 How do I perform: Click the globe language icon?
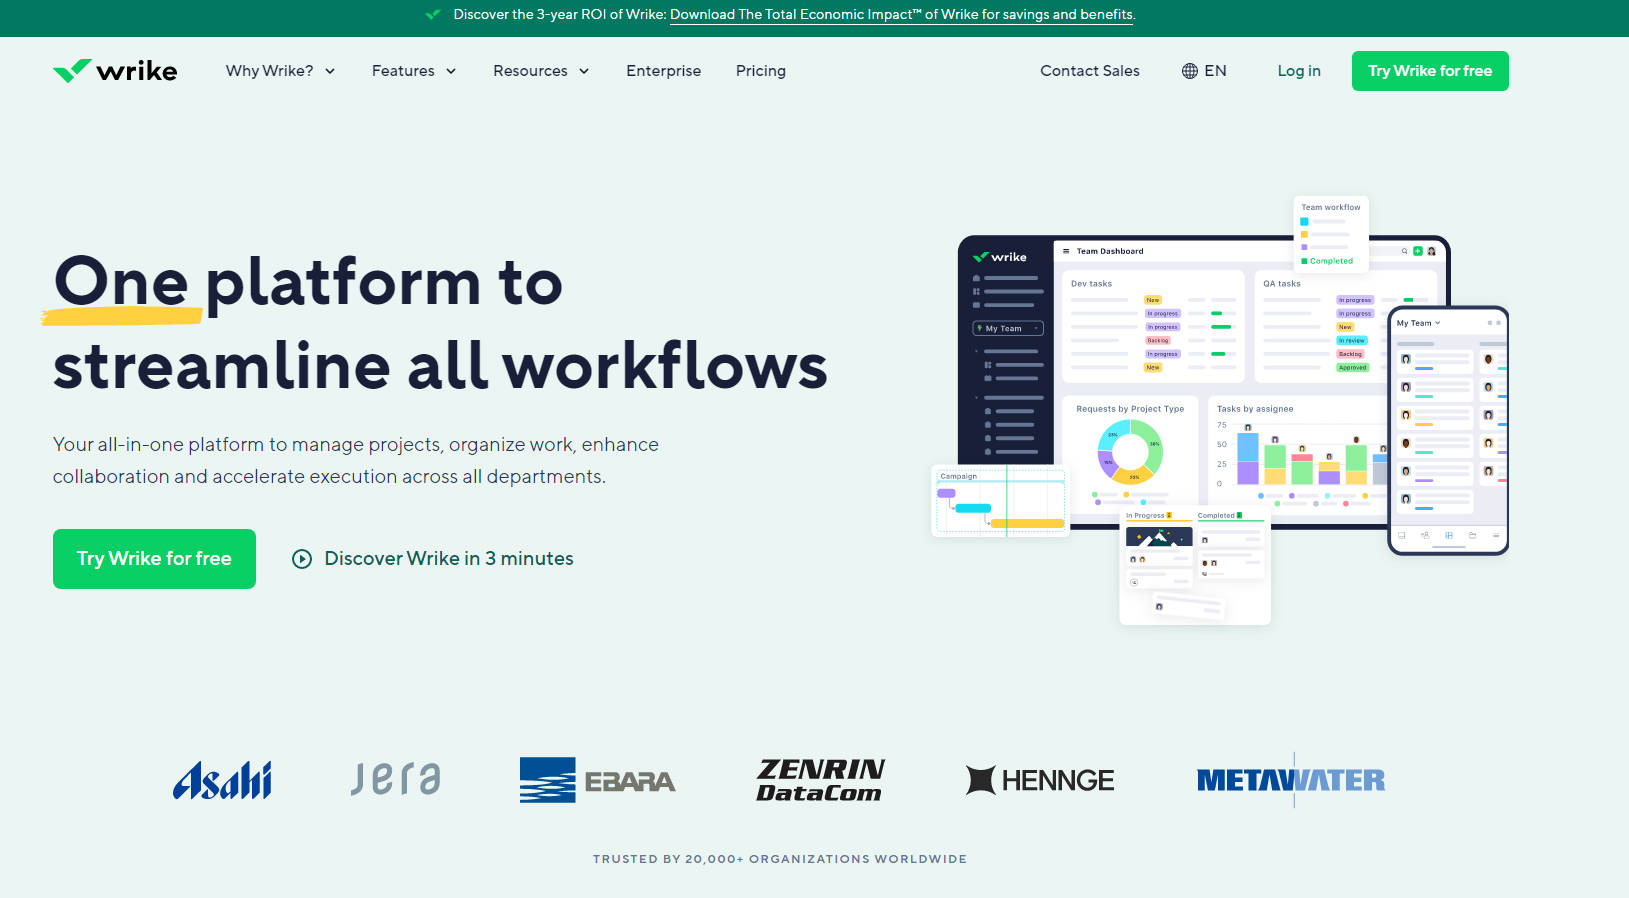1189,71
